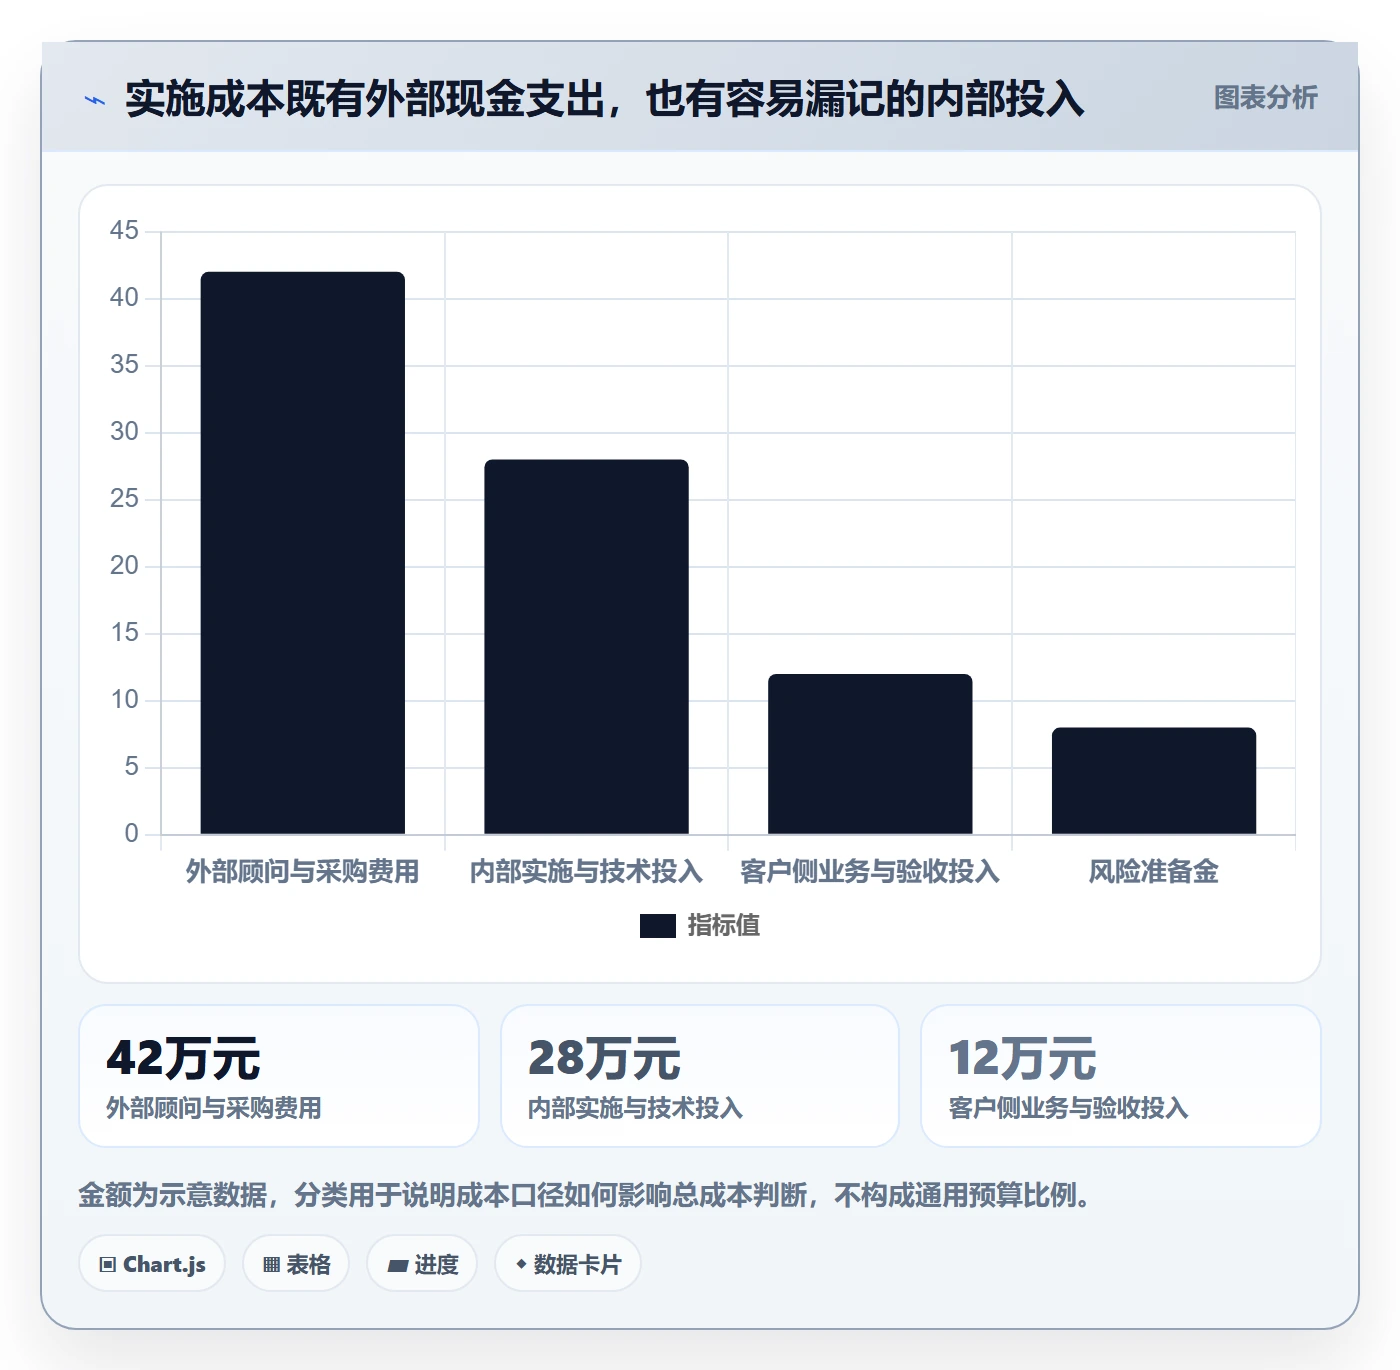Click the Chart.js tag chip
1400x1370 pixels.
point(152,1264)
